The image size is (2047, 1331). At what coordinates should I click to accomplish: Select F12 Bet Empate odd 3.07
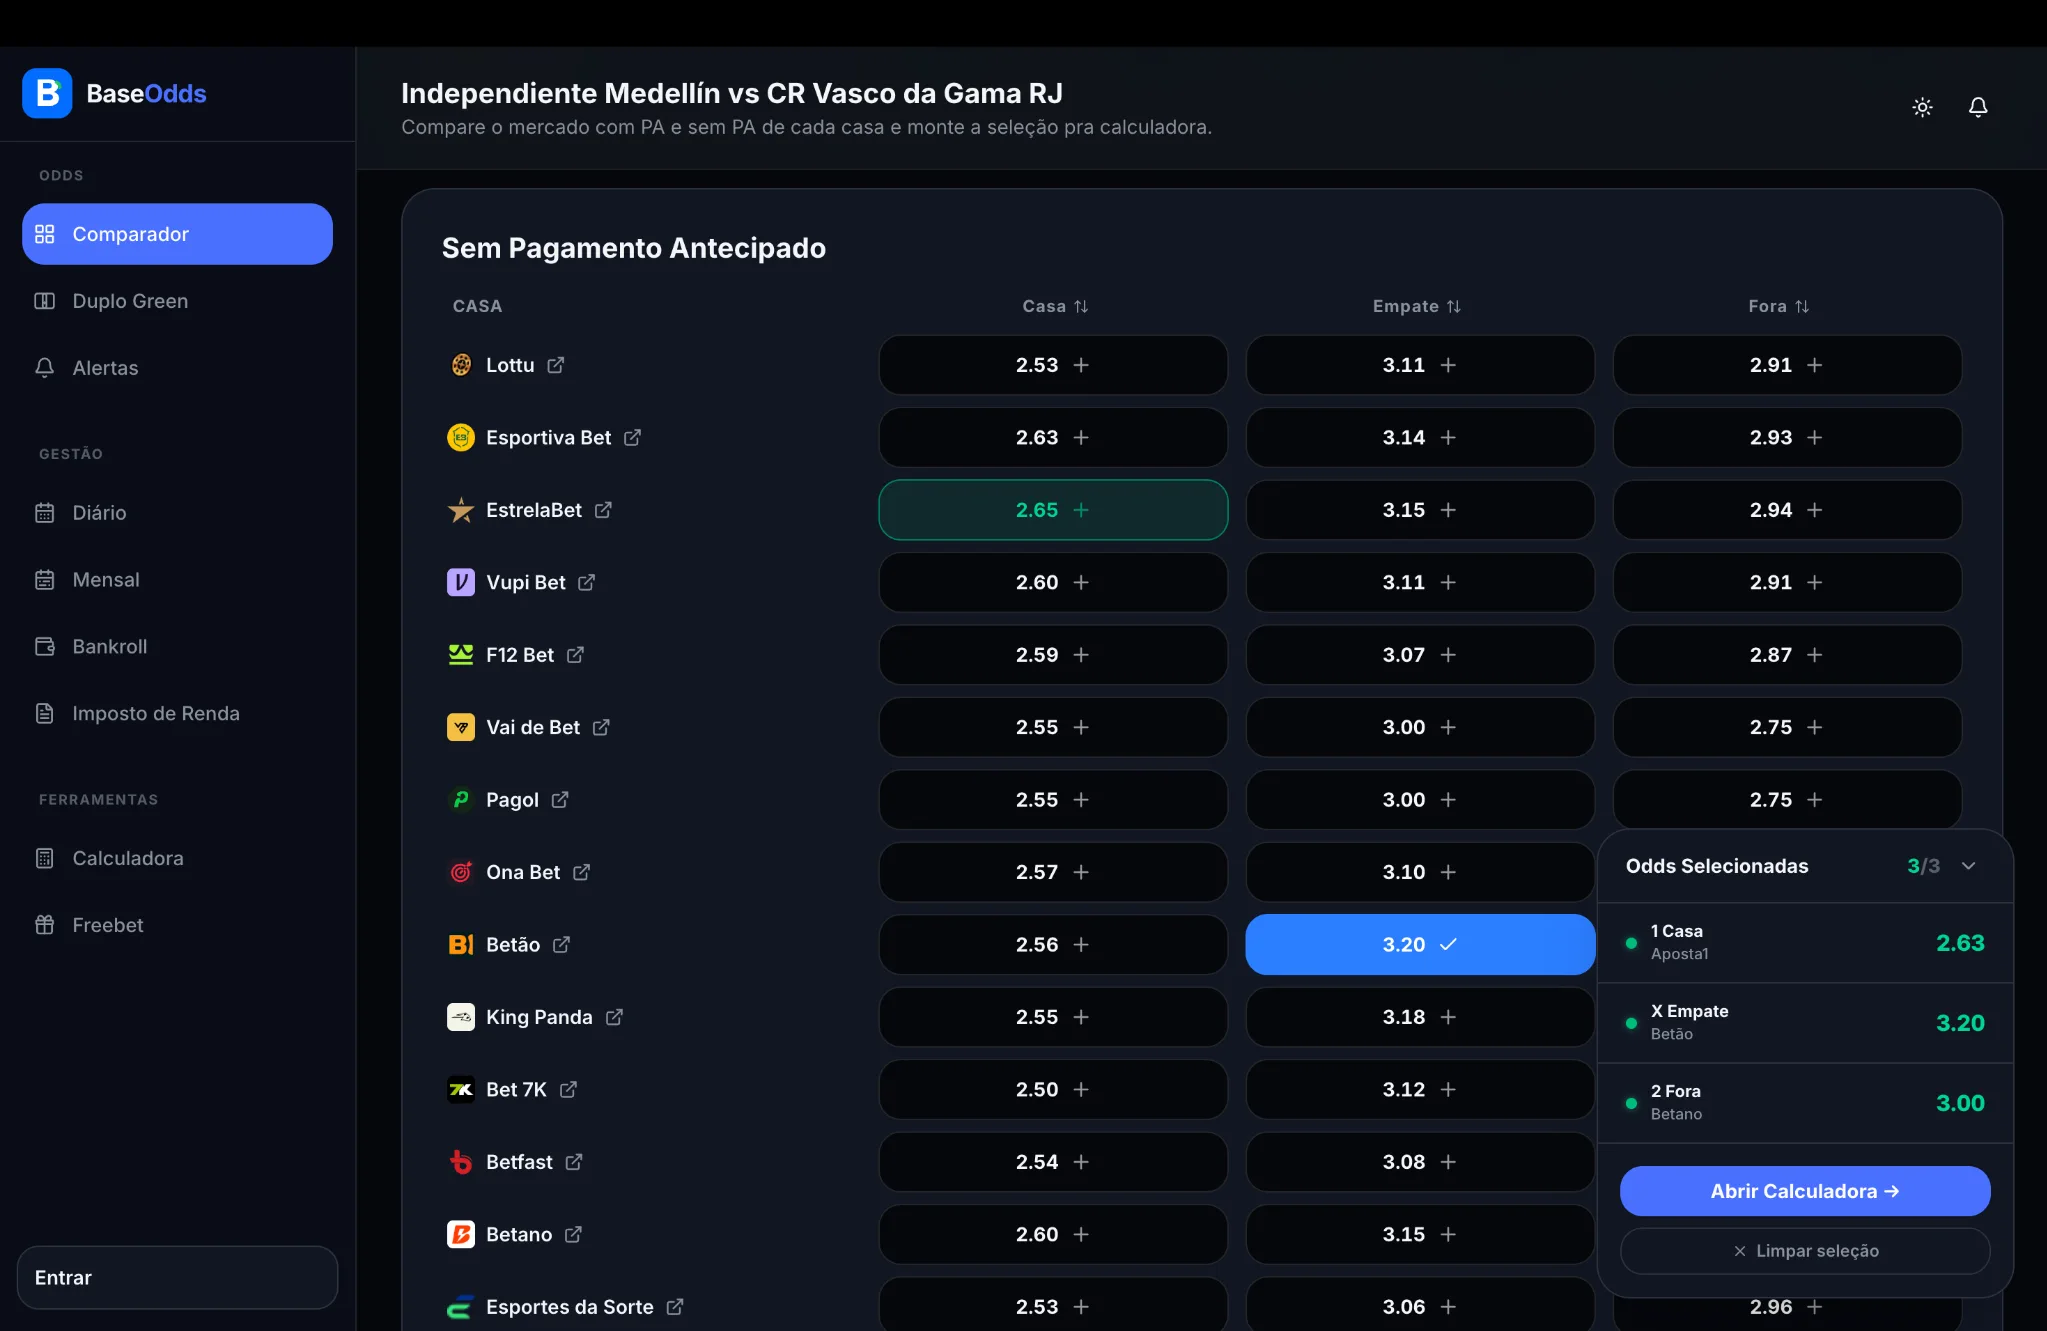[1420, 655]
